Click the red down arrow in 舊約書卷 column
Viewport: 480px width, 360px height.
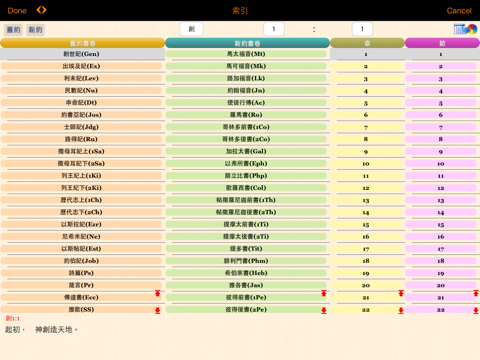158,311
